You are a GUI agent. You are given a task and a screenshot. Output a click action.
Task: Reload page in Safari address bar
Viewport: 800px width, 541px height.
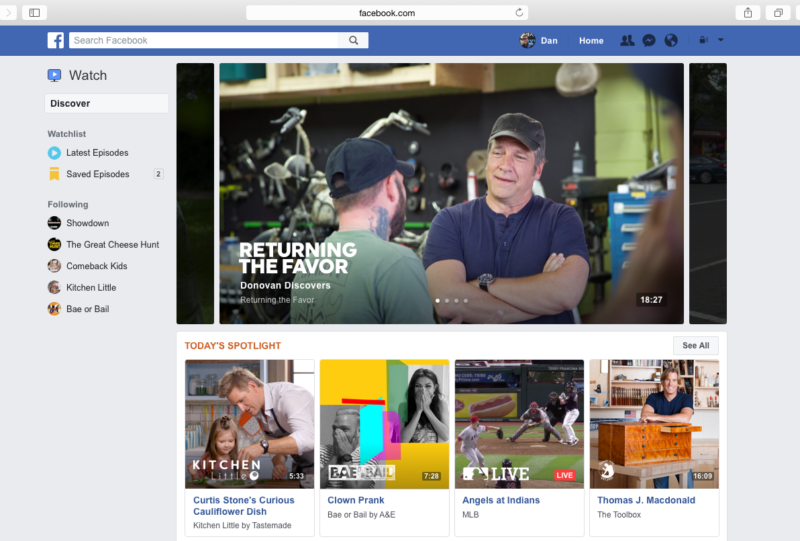519,13
